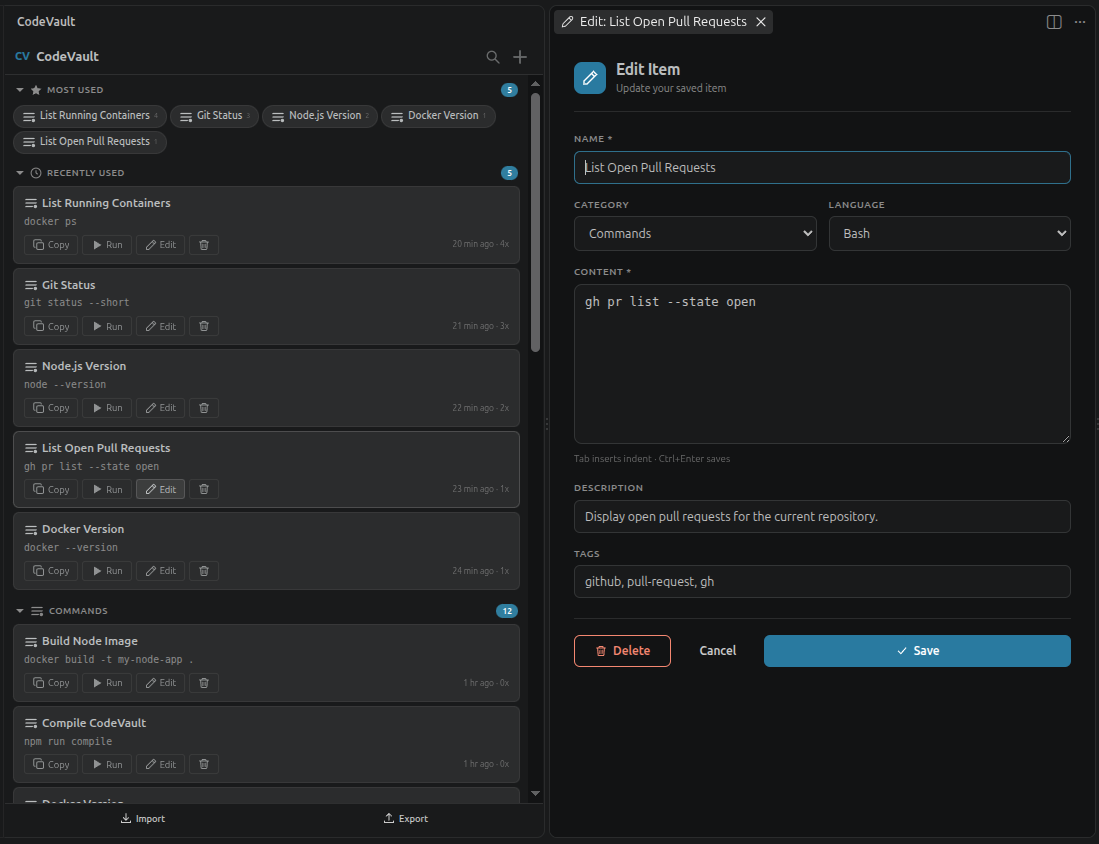The image size is (1099, 844).
Task: Close the Edit: List Open Pull Requests tab
Action: click(760, 22)
